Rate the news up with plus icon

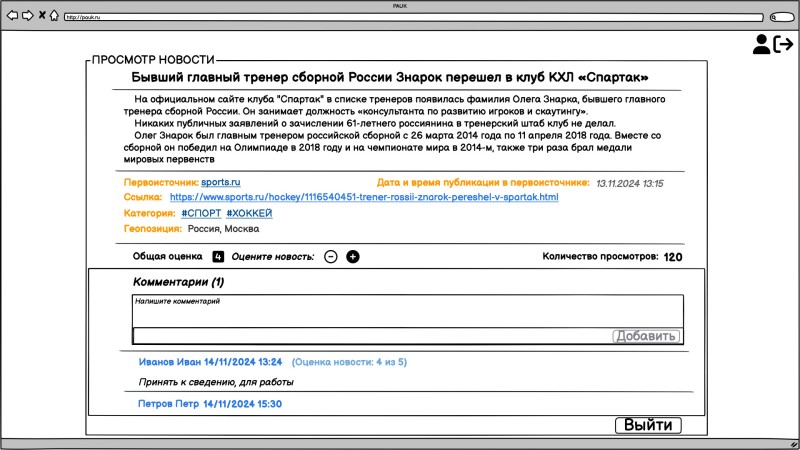tap(353, 257)
